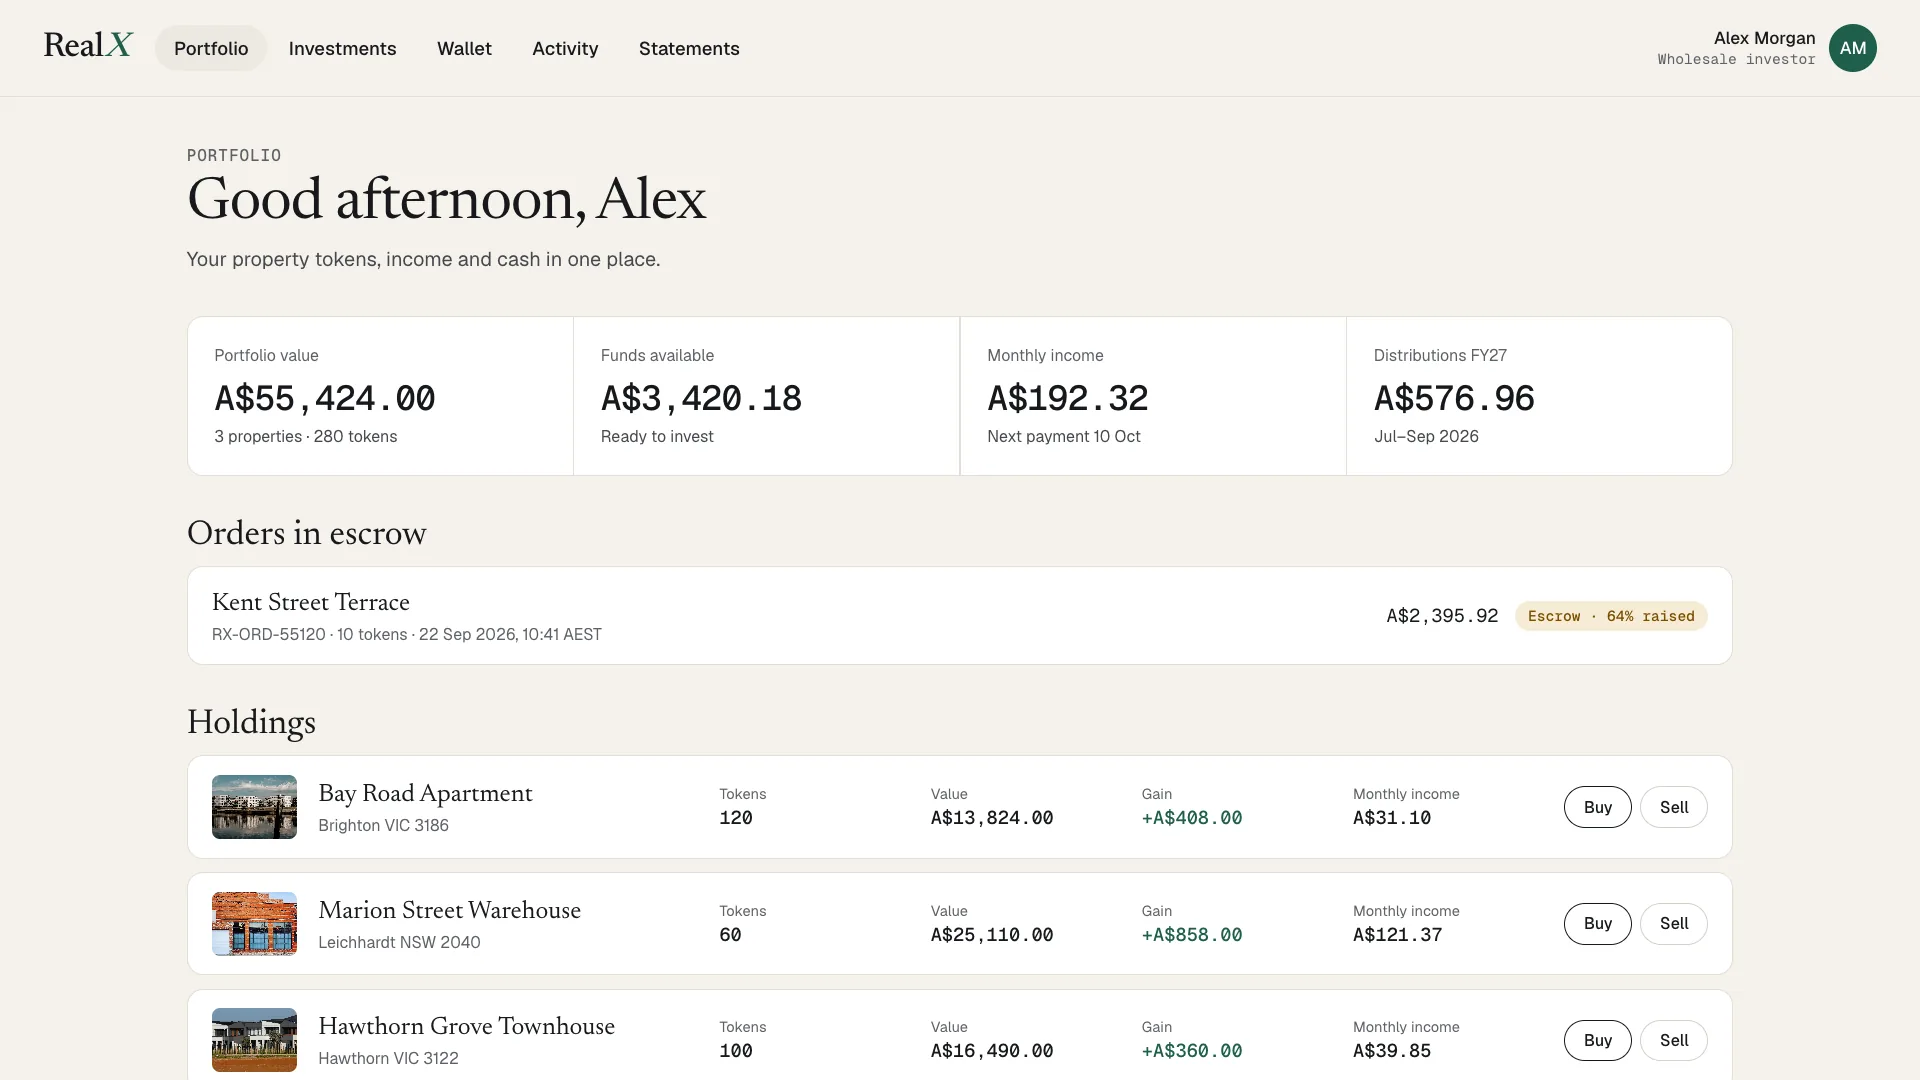Click the Hawthorn Grove value A$16,490.00
Image resolution: width=1920 pixels, height=1080 pixels.
click(x=992, y=1051)
